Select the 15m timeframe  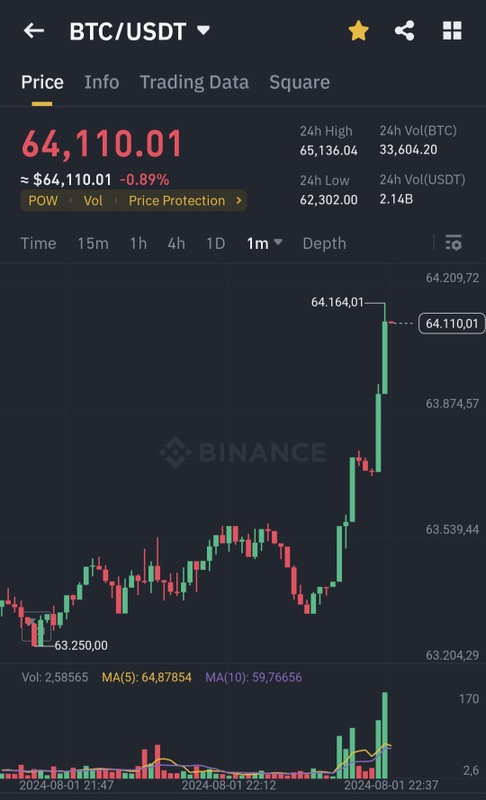(x=93, y=243)
